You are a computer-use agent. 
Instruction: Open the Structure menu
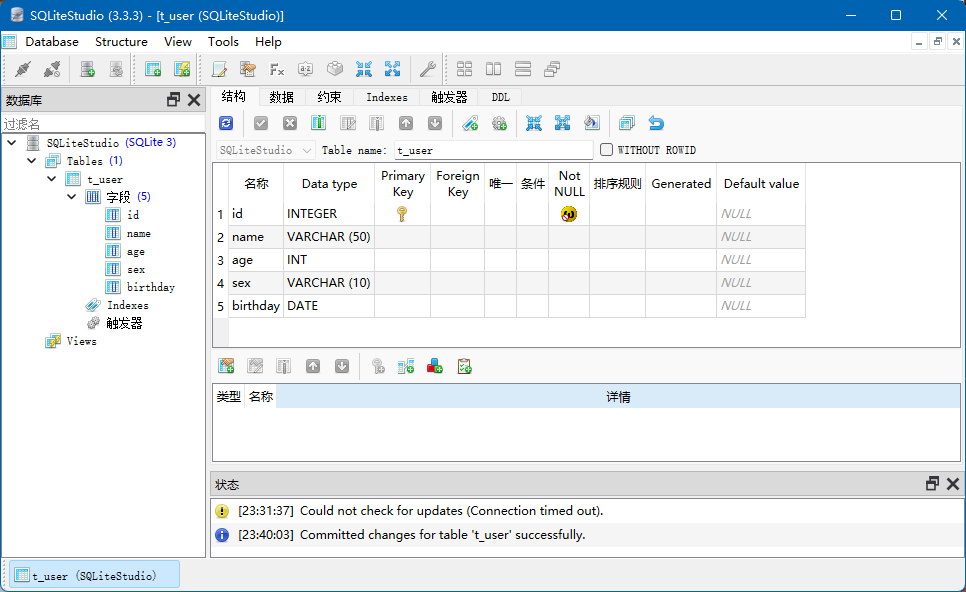coord(121,42)
